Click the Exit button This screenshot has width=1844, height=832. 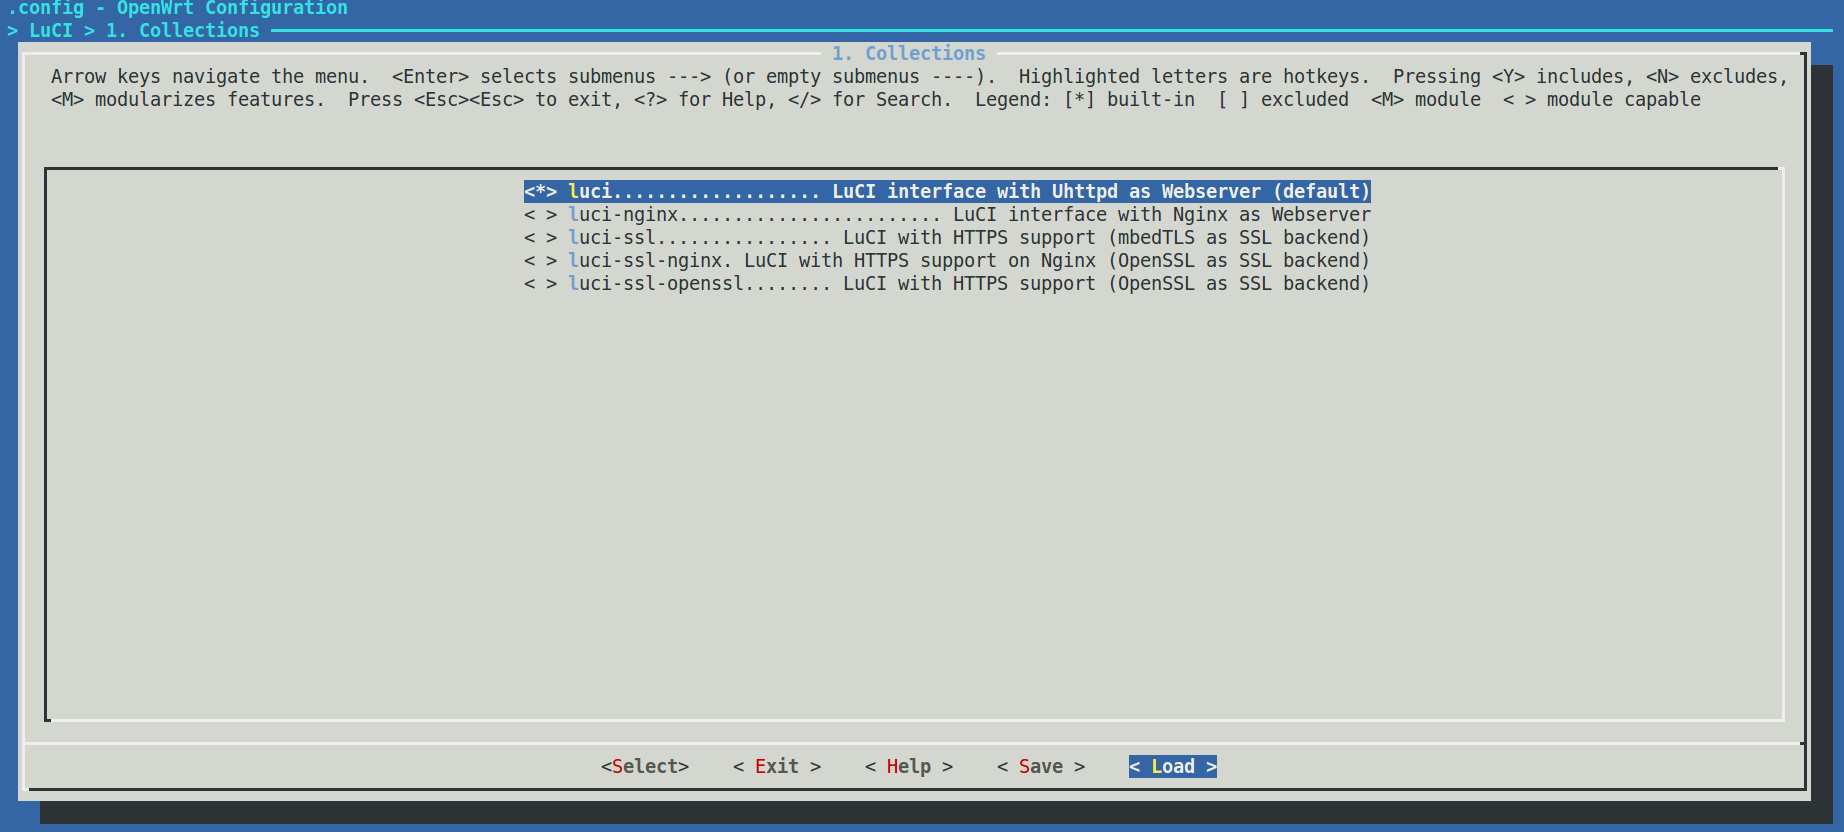tap(777, 766)
